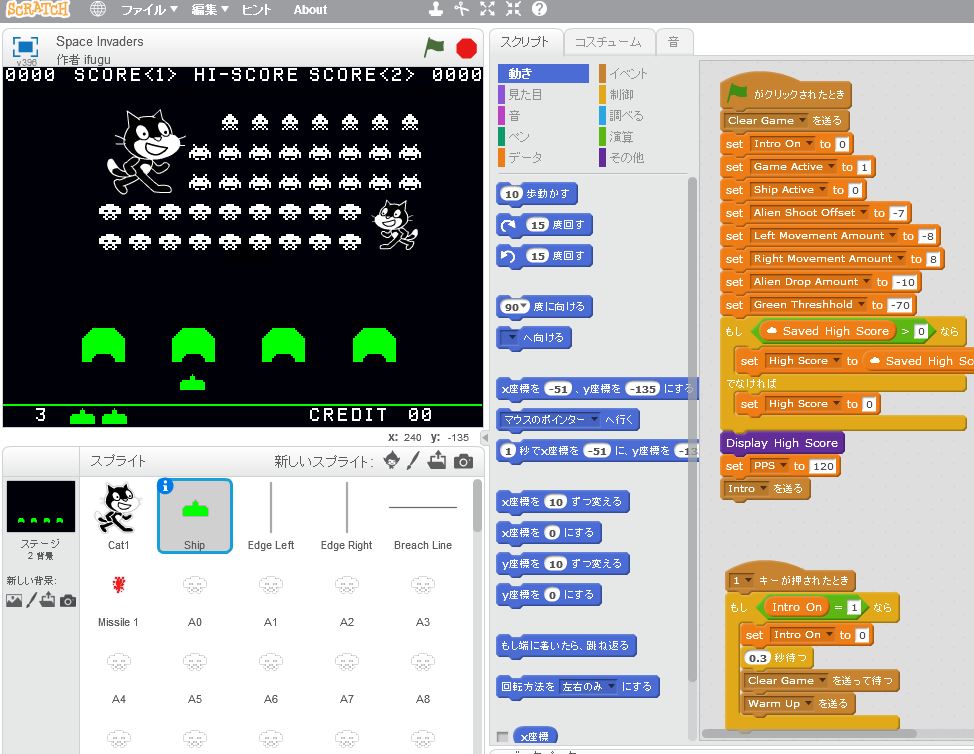Open the help question mark tool
This screenshot has width=974, height=754.
click(539, 10)
